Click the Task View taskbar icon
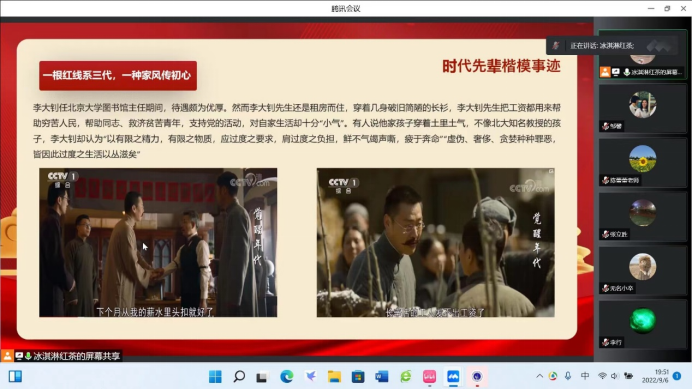Viewport: 693px width, 390px height. (x=263, y=377)
